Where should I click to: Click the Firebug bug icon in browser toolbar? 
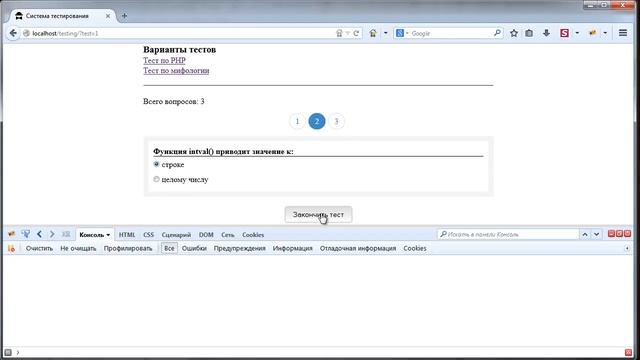(593, 33)
